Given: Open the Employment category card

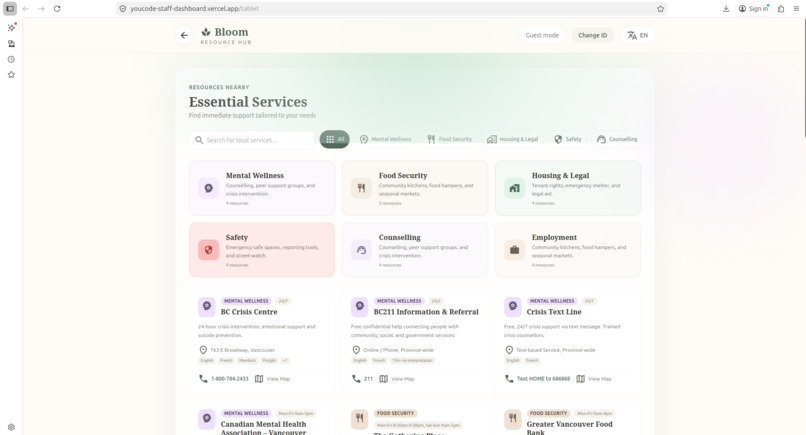Looking at the screenshot, I should click(567, 250).
